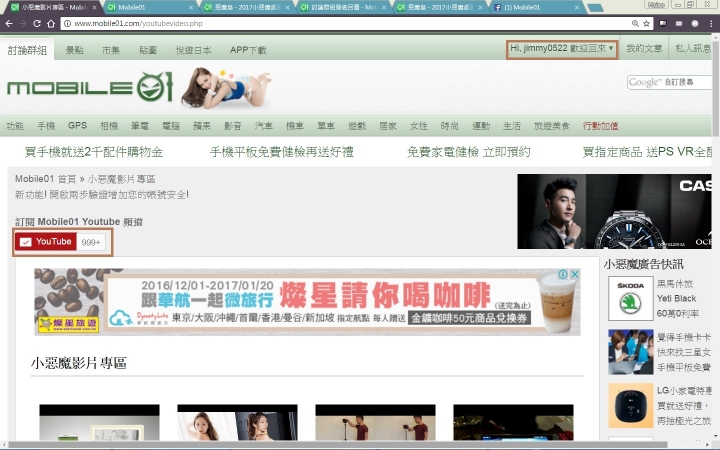Open the 討論群組 top tab
This screenshot has height=450, width=720.
coord(27,50)
